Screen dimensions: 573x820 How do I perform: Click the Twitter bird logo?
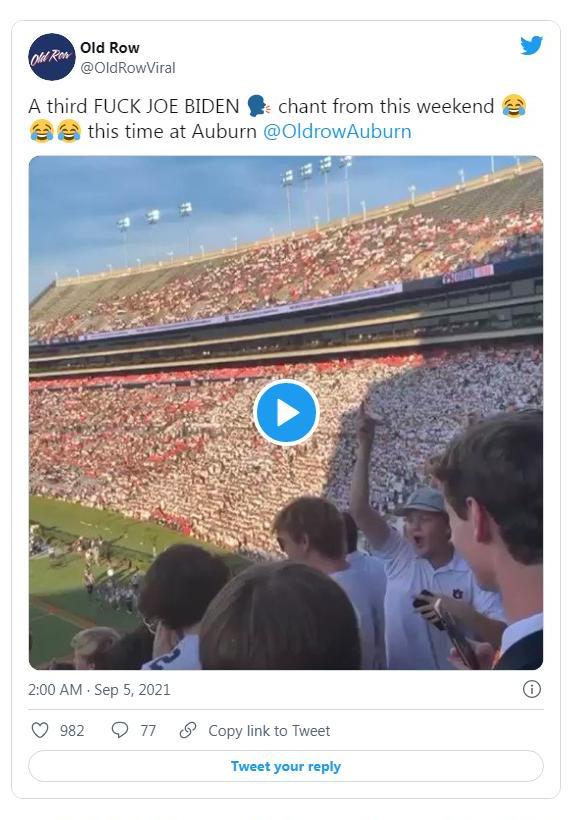coord(531,45)
